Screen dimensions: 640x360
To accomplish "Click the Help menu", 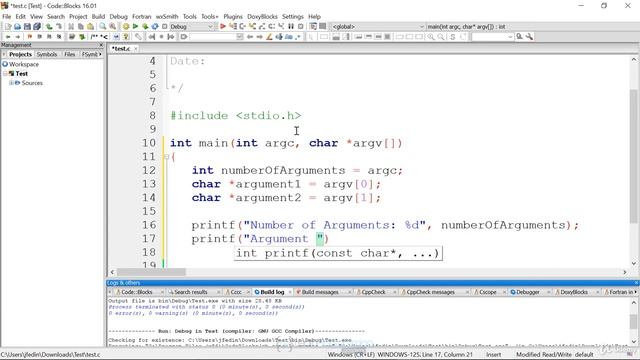I will [x=314, y=16].
